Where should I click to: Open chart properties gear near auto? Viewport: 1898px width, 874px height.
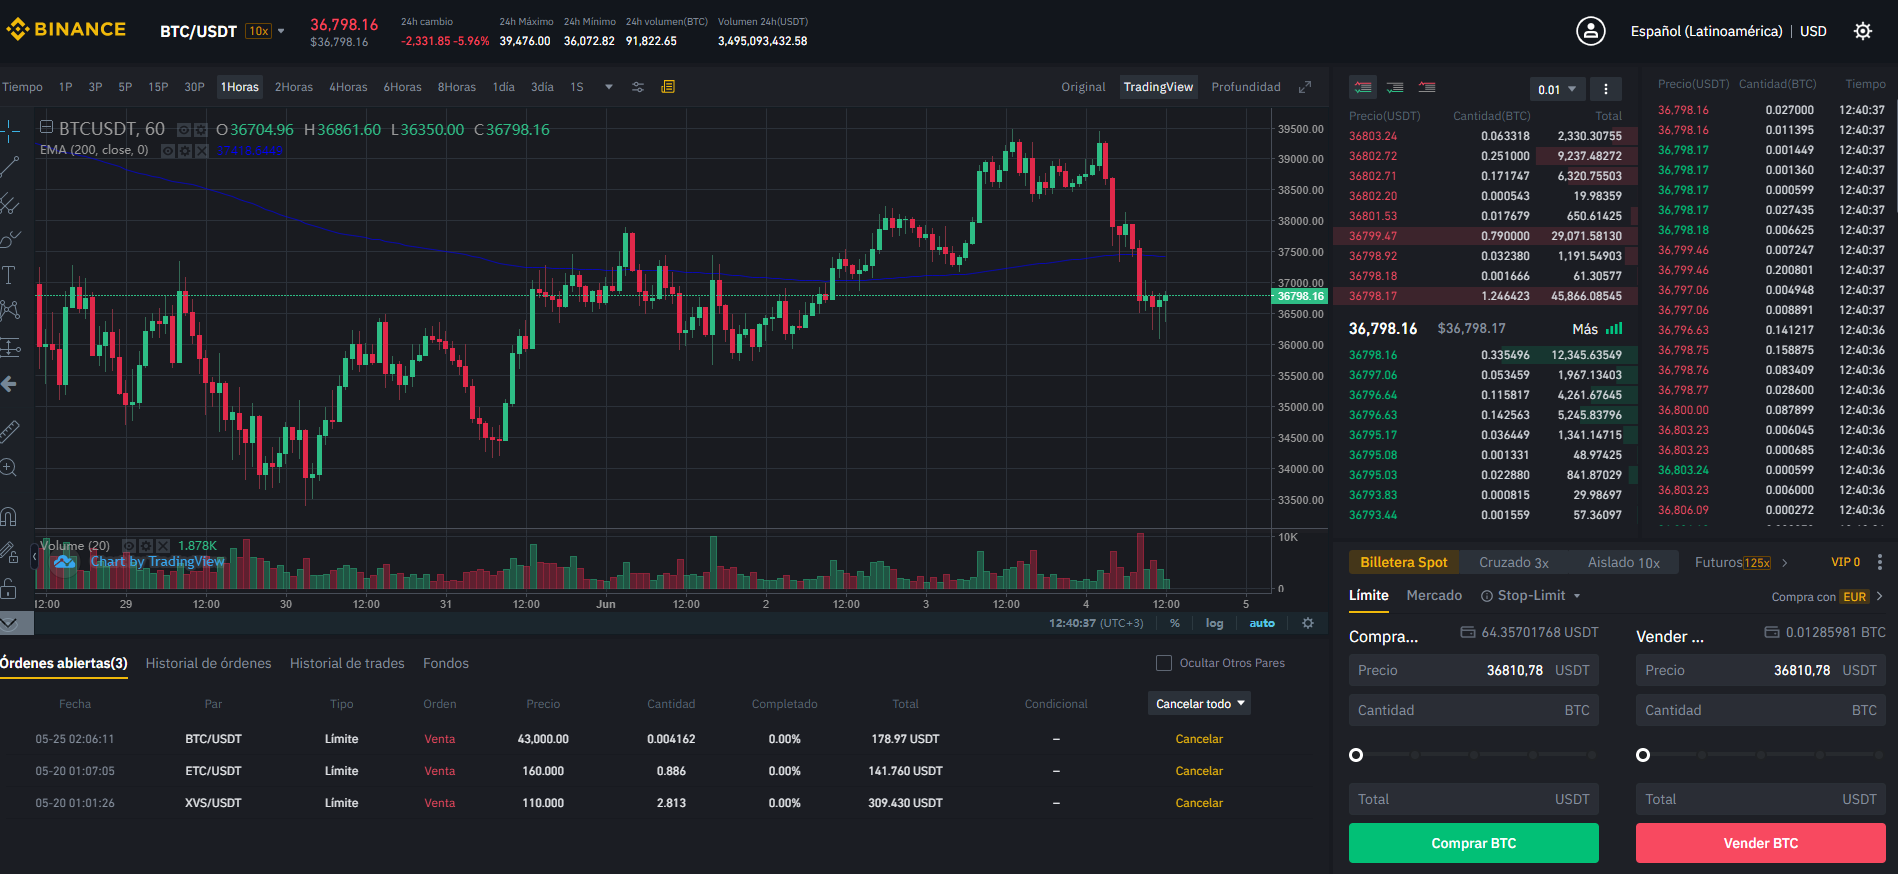click(1308, 623)
